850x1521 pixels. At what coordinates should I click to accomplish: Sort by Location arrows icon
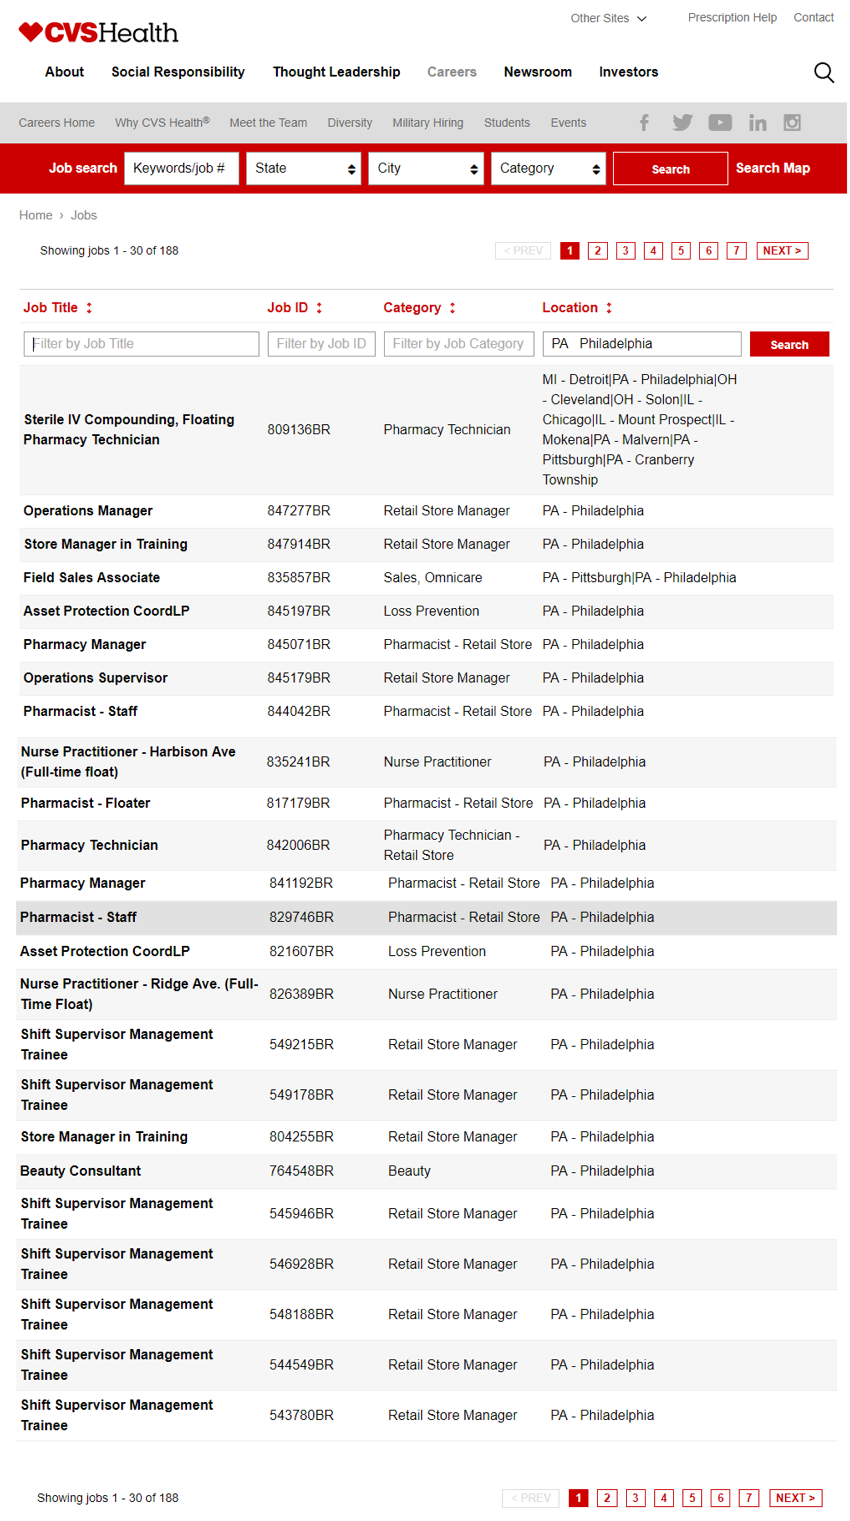pyautogui.click(x=609, y=308)
